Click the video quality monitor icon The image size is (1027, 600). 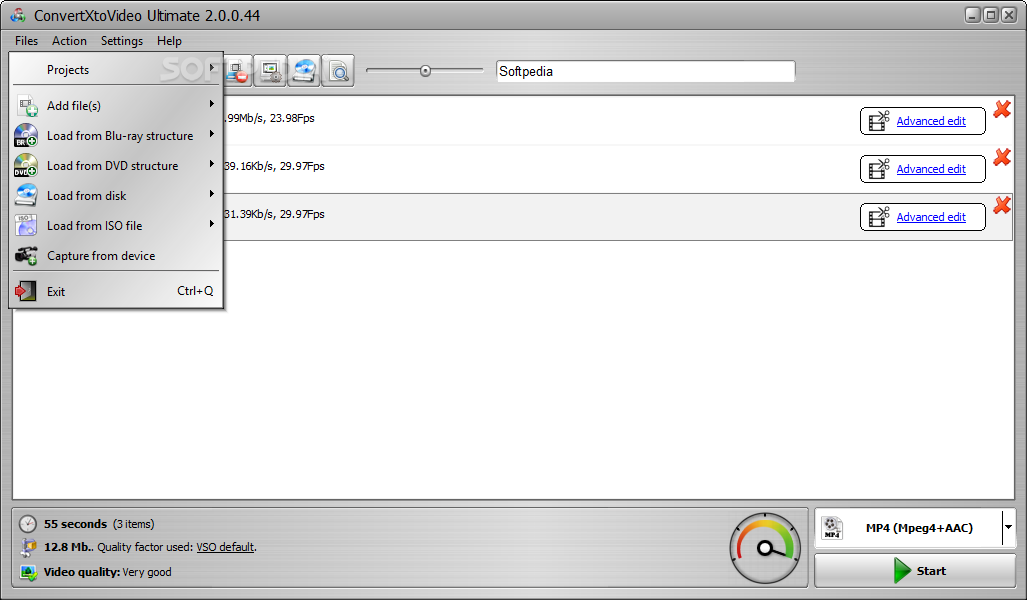[x=28, y=572]
